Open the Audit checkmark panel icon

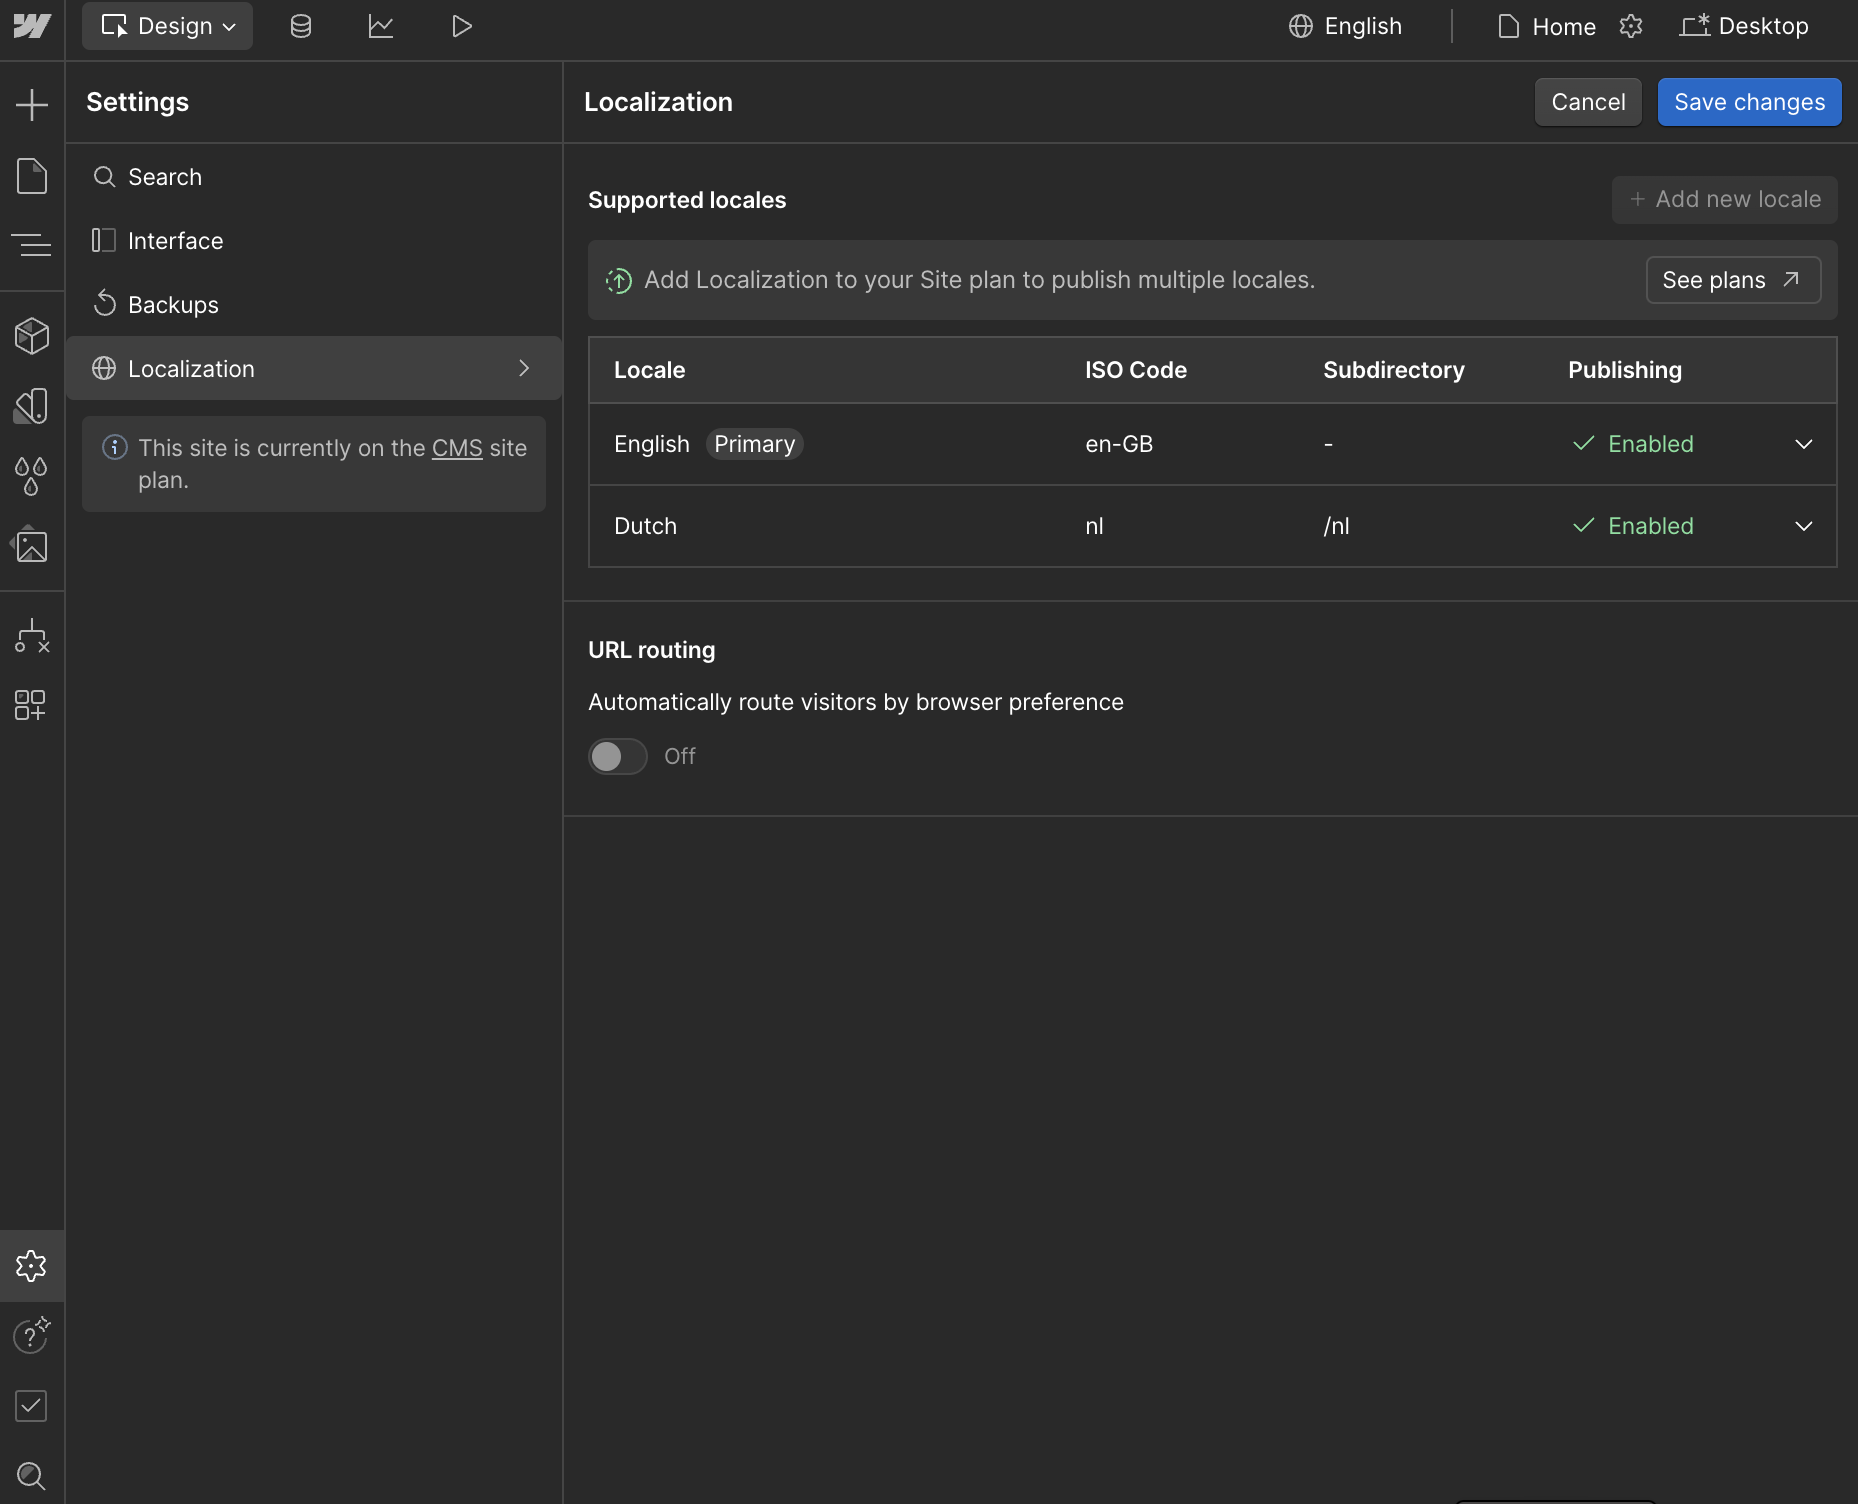[32, 1406]
